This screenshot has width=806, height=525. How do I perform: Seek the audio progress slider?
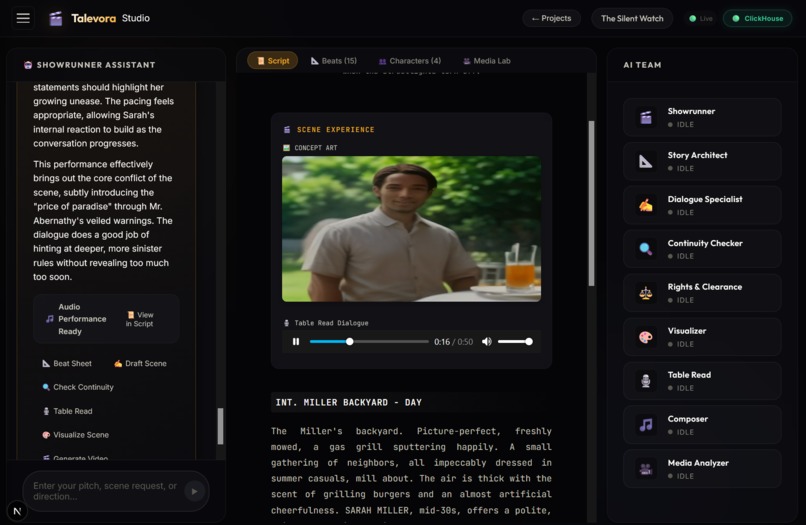(x=369, y=341)
